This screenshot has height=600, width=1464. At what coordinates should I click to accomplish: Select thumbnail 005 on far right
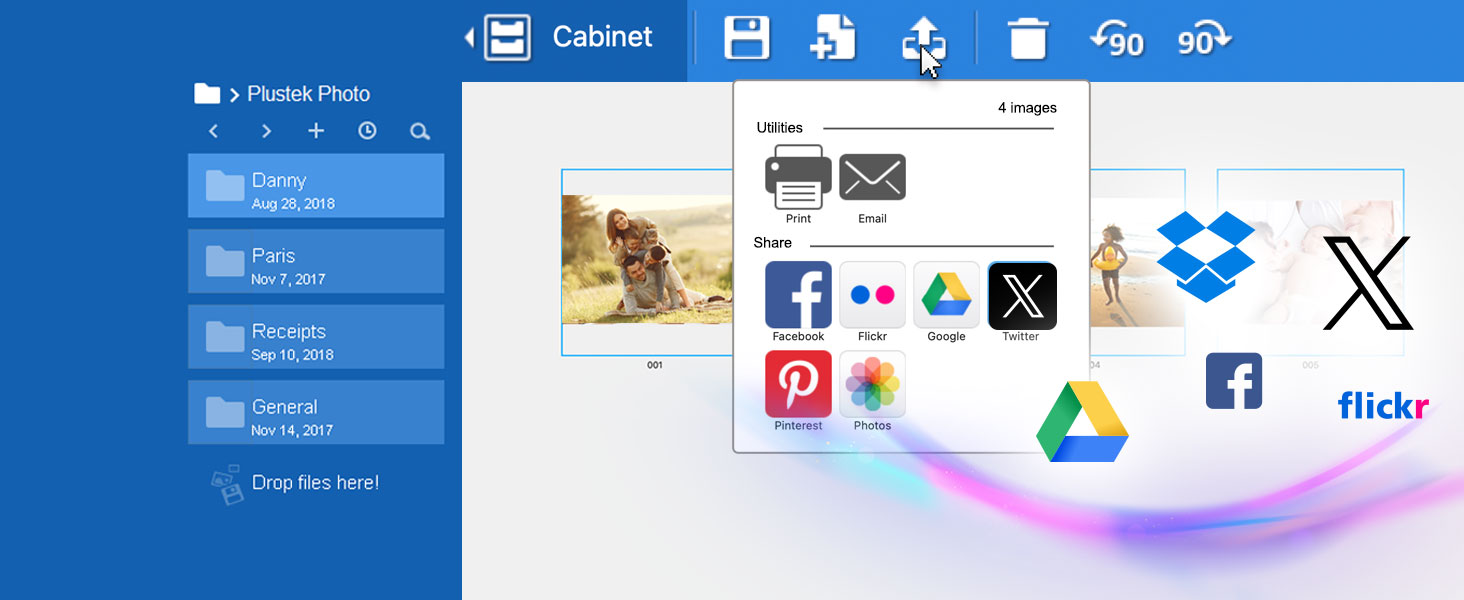(1310, 262)
